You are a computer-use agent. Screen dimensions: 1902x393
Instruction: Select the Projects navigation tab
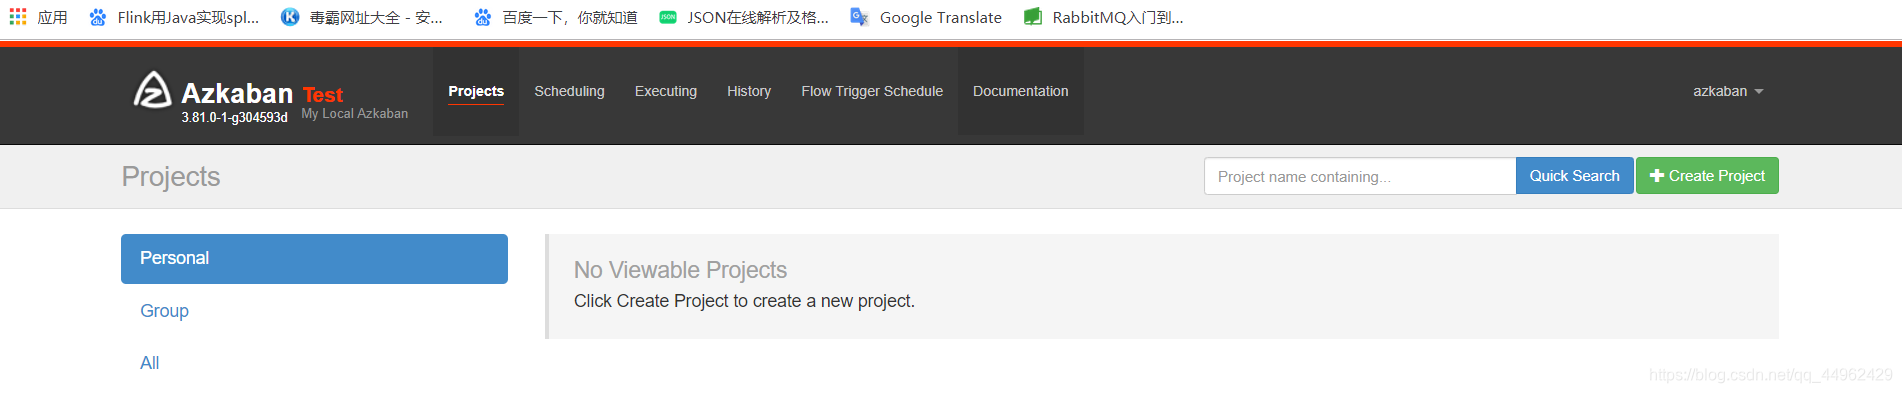476,91
